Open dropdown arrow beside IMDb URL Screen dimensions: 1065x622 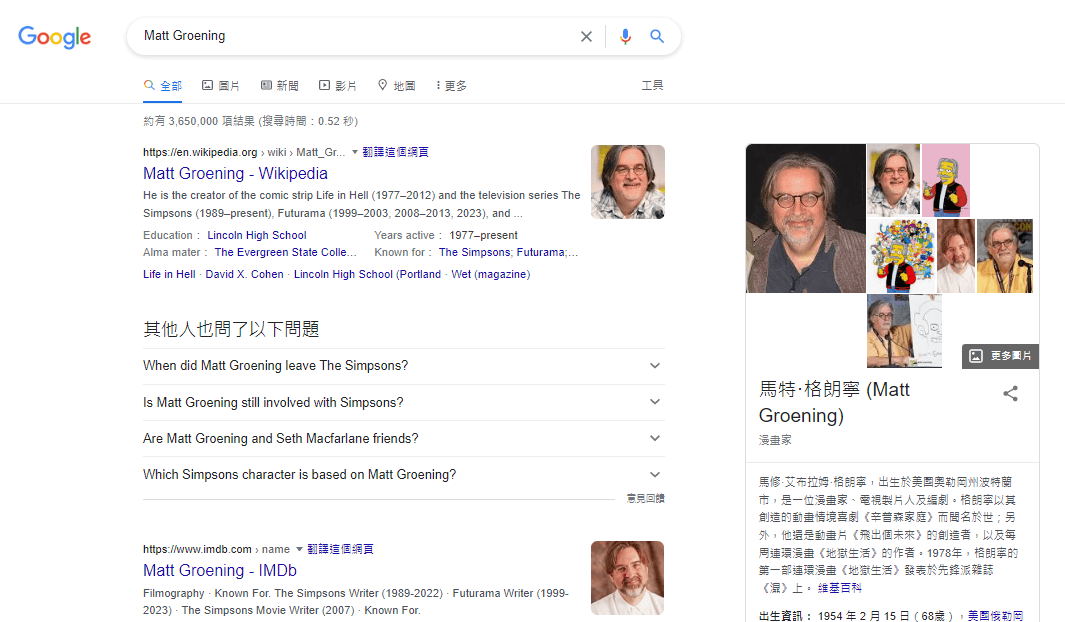click(x=299, y=549)
